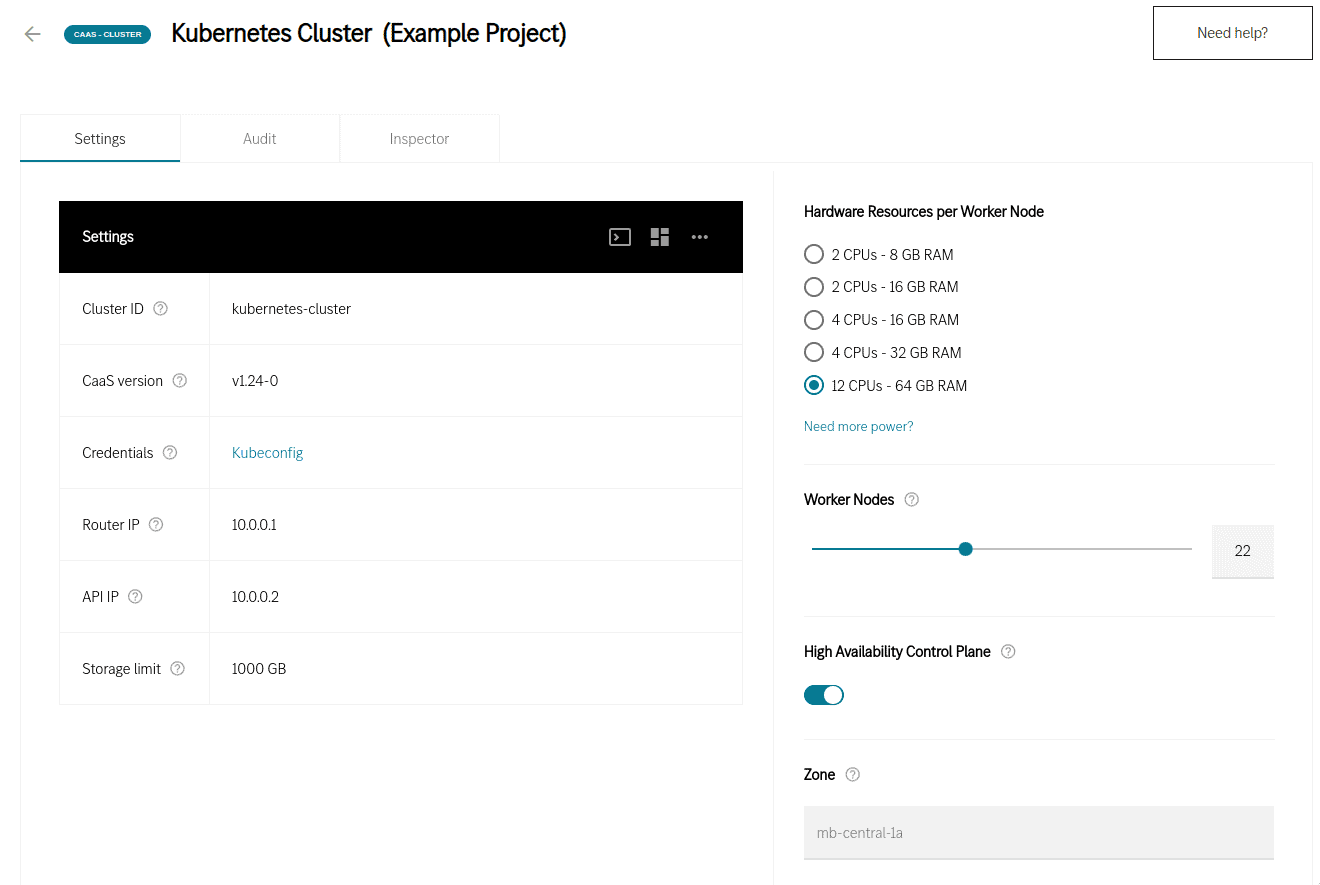Image resolution: width=1320 pixels, height=885 pixels.
Task: Click the back arrow at top left
Action: tap(32, 33)
